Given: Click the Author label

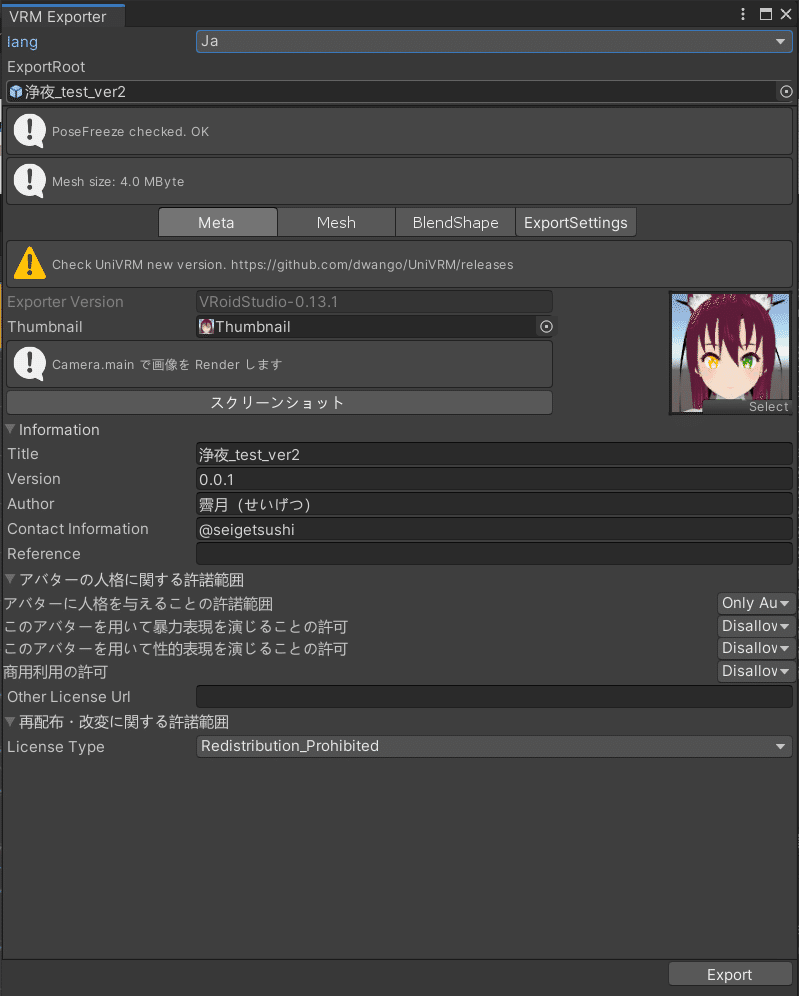Looking at the screenshot, I should 30,504.
